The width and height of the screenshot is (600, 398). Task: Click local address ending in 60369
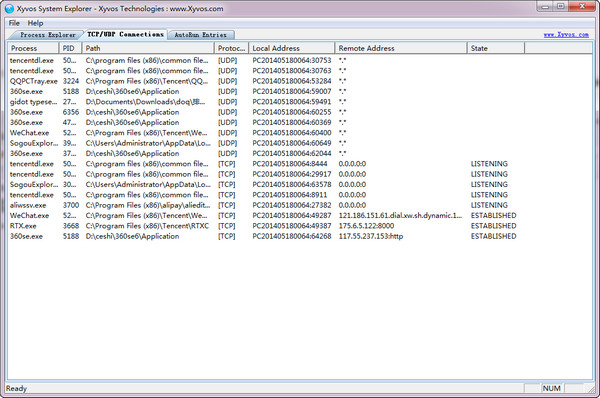tap(292, 122)
